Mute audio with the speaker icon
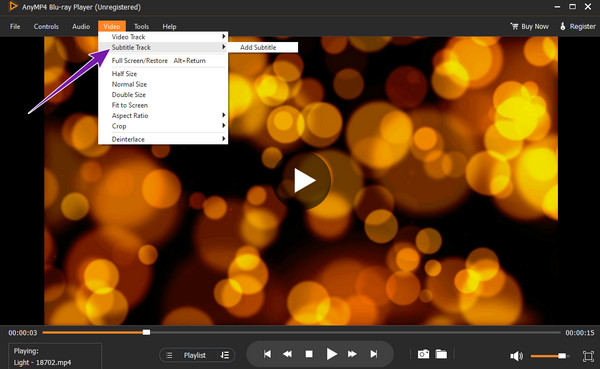600x369 pixels. (516, 356)
